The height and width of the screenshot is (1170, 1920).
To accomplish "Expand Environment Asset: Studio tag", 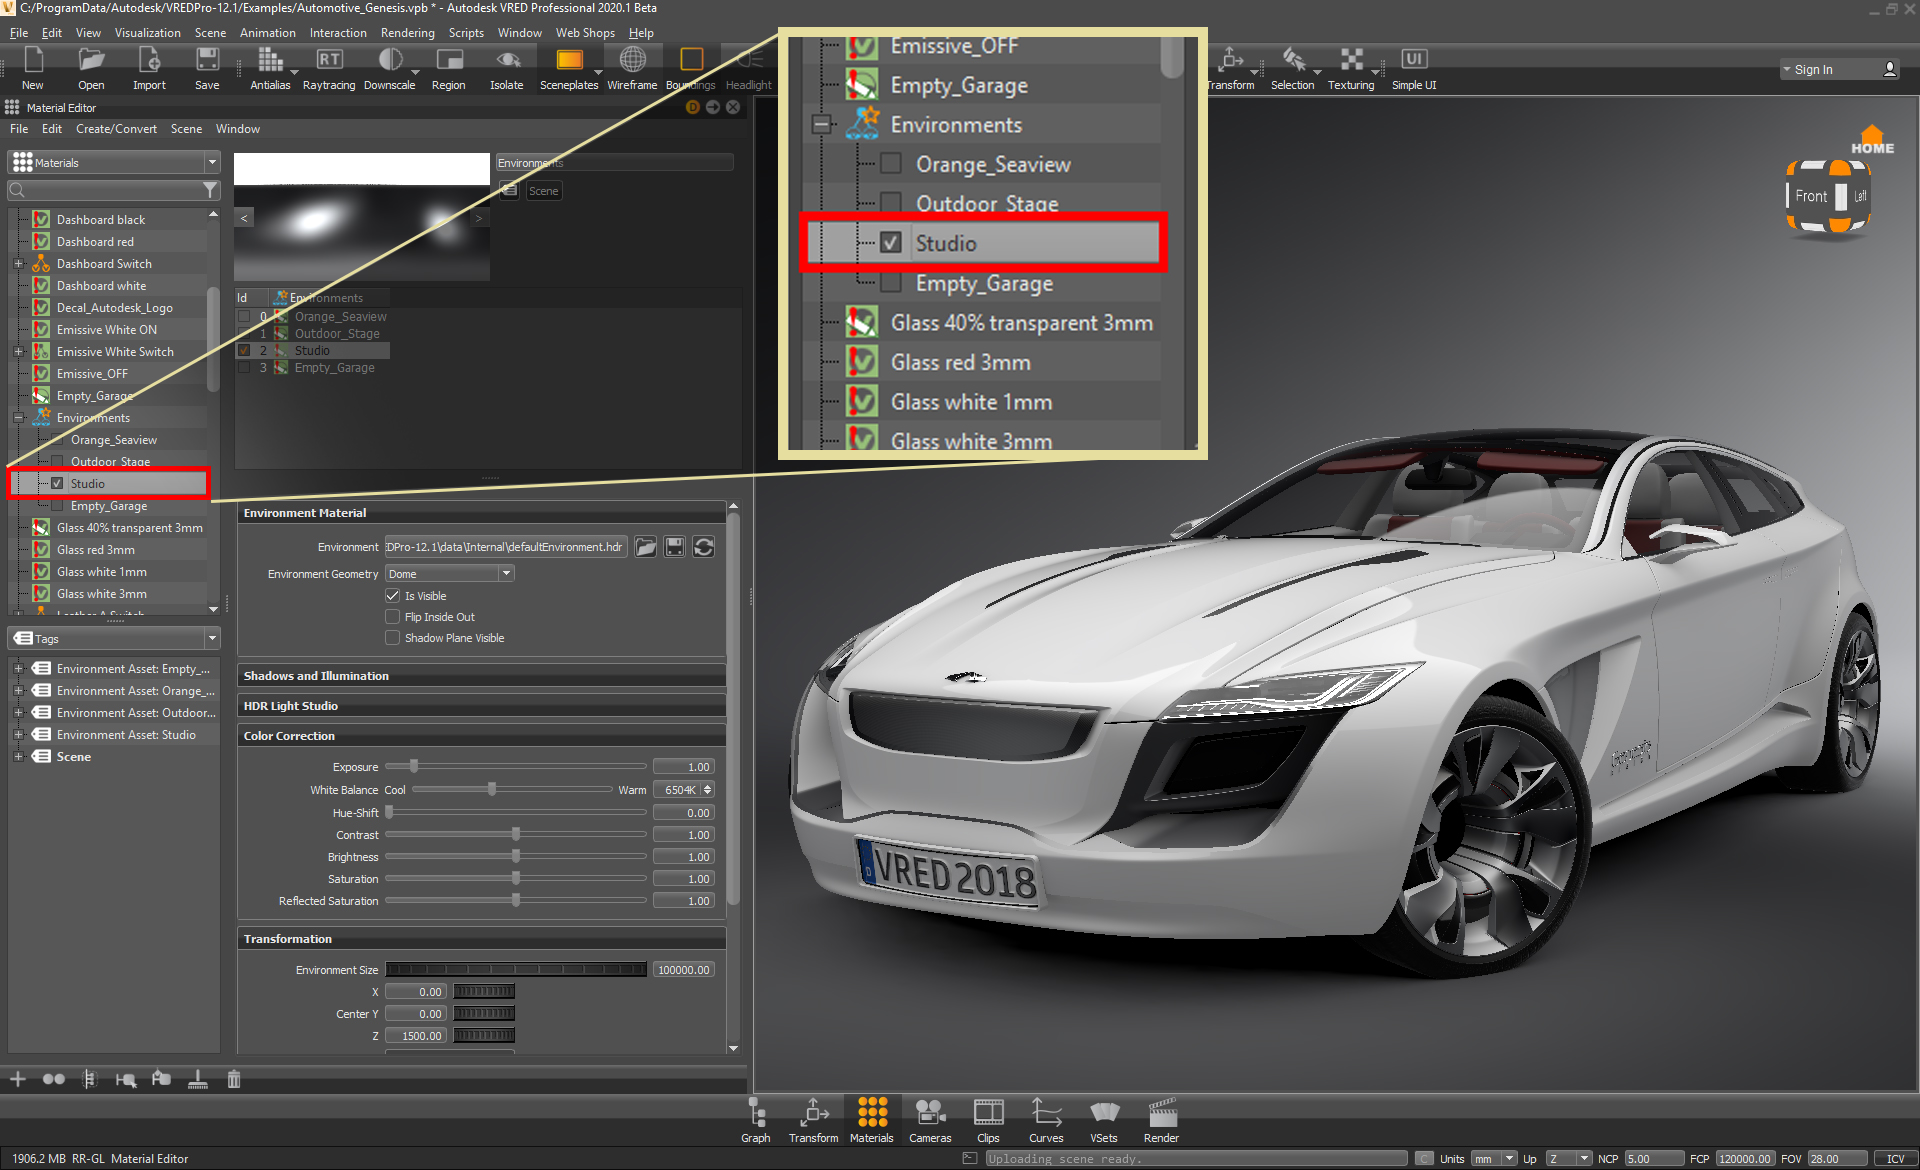I will click(18, 735).
